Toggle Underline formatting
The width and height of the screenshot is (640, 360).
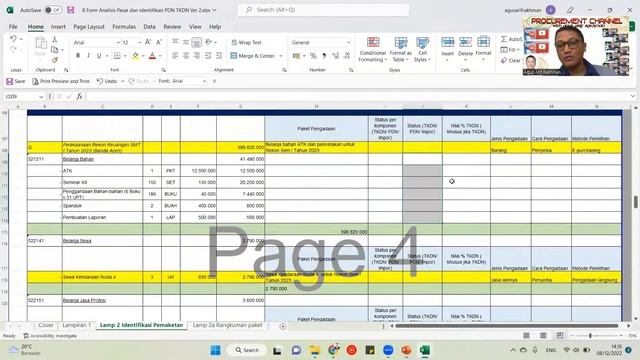(x=99, y=56)
